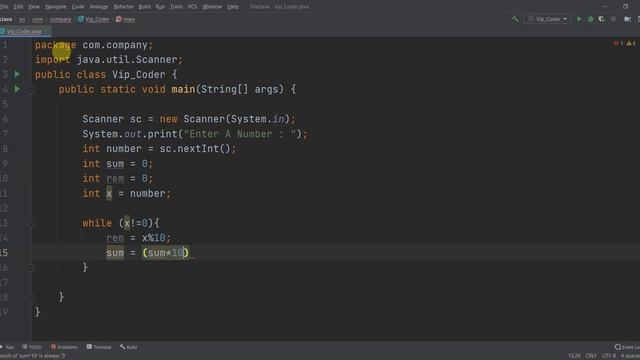This screenshot has height=360, width=640.
Task: Click the 'rem = x%10;' statement
Action: click(138, 238)
